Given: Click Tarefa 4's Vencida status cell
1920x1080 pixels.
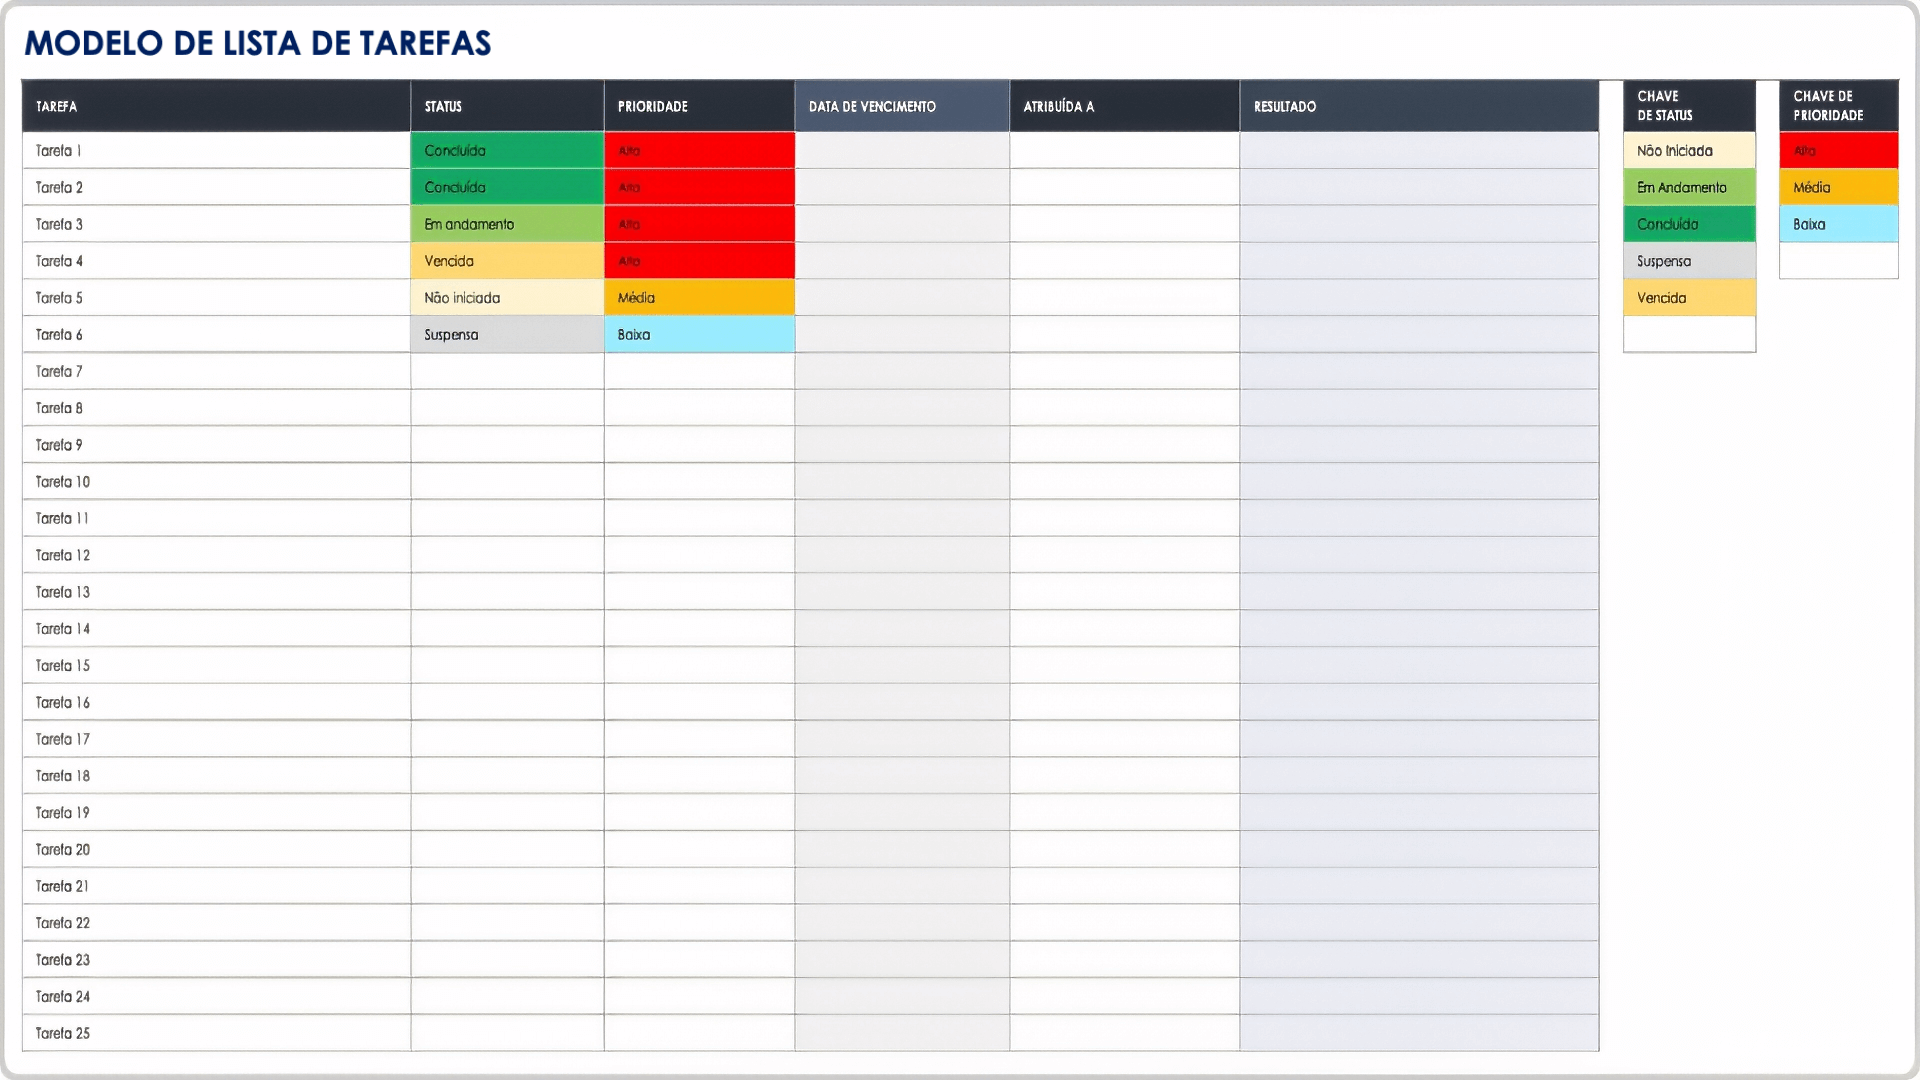Looking at the screenshot, I should coord(507,261).
